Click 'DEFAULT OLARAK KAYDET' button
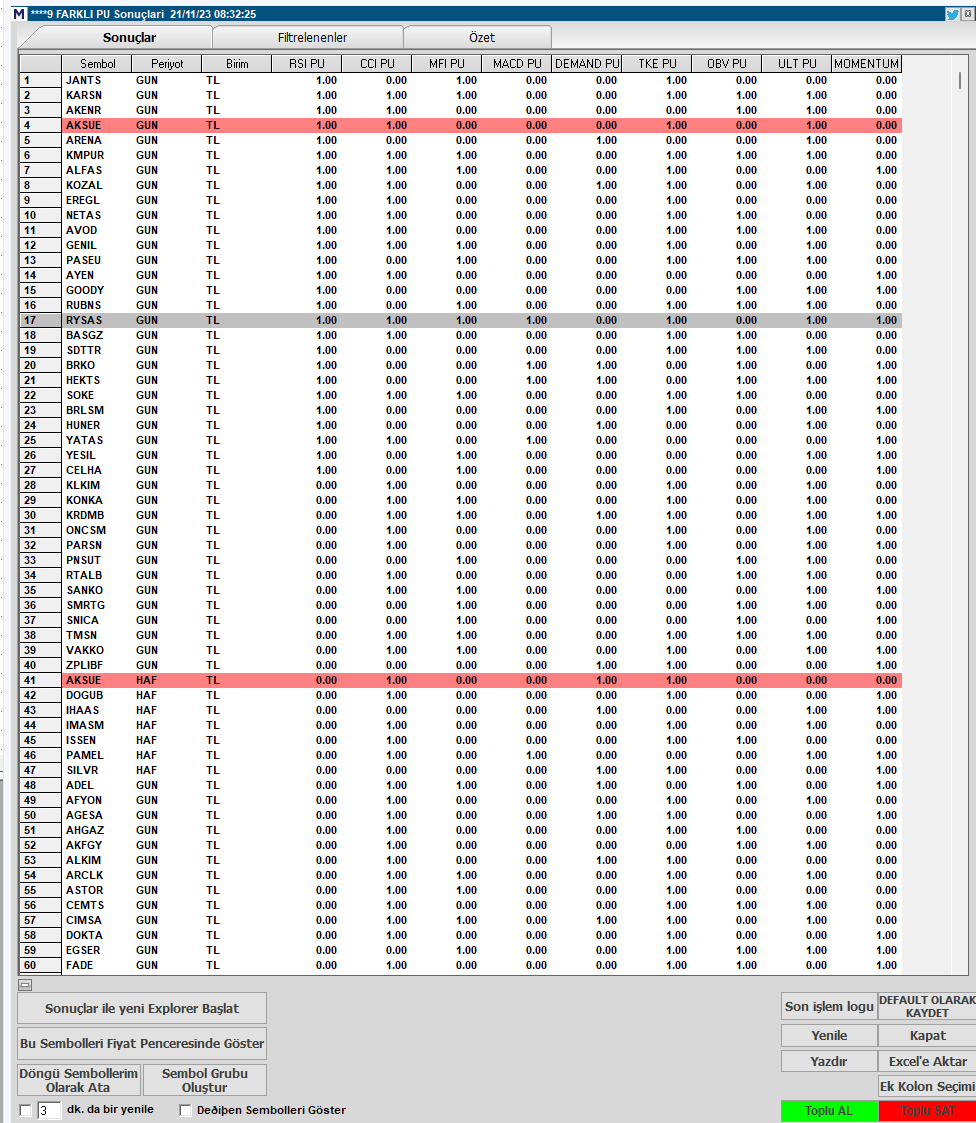 (927, 1006)
